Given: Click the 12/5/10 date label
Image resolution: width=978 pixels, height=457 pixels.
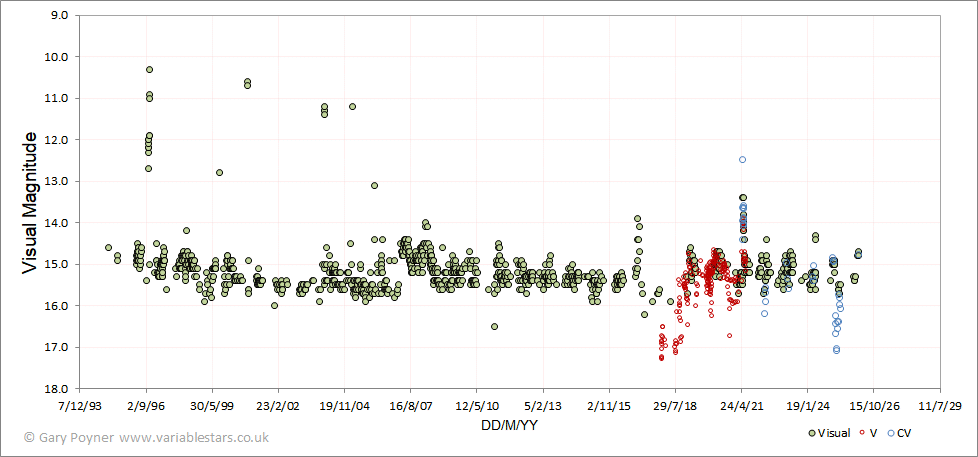Looking at the screenshot, I should tap(477, 406).
